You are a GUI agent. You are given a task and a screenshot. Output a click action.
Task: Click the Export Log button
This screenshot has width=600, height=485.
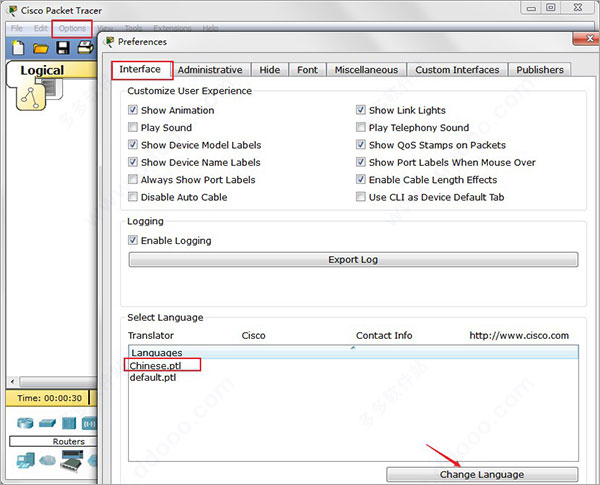353,260
